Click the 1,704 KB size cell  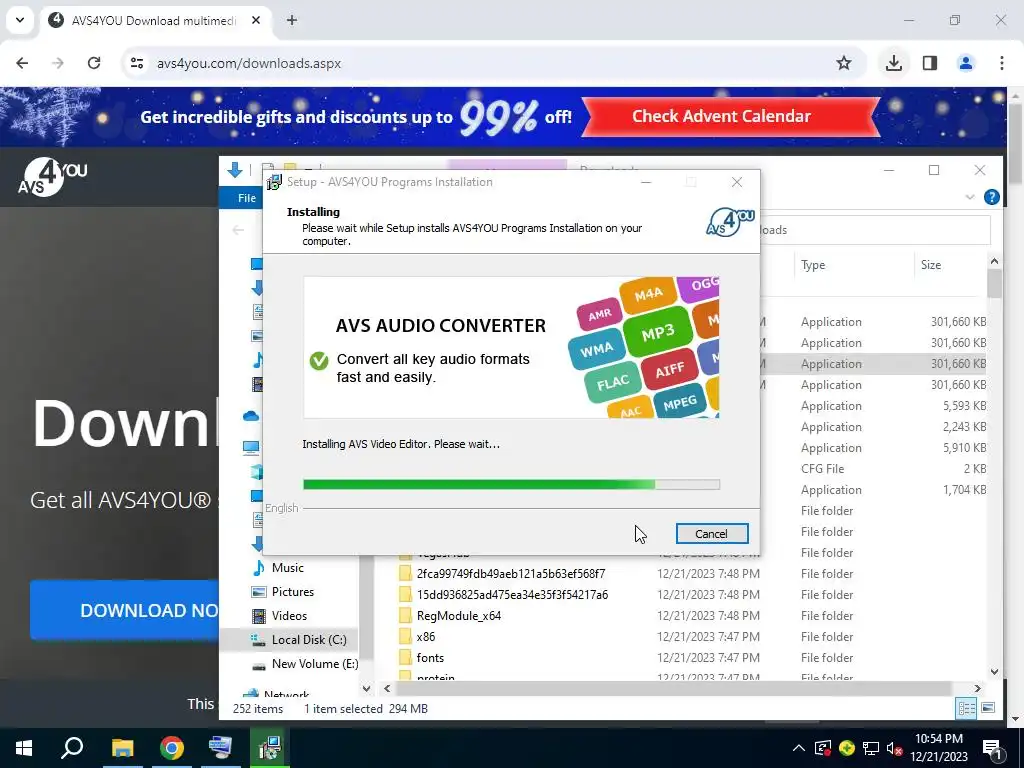(964, 490)
